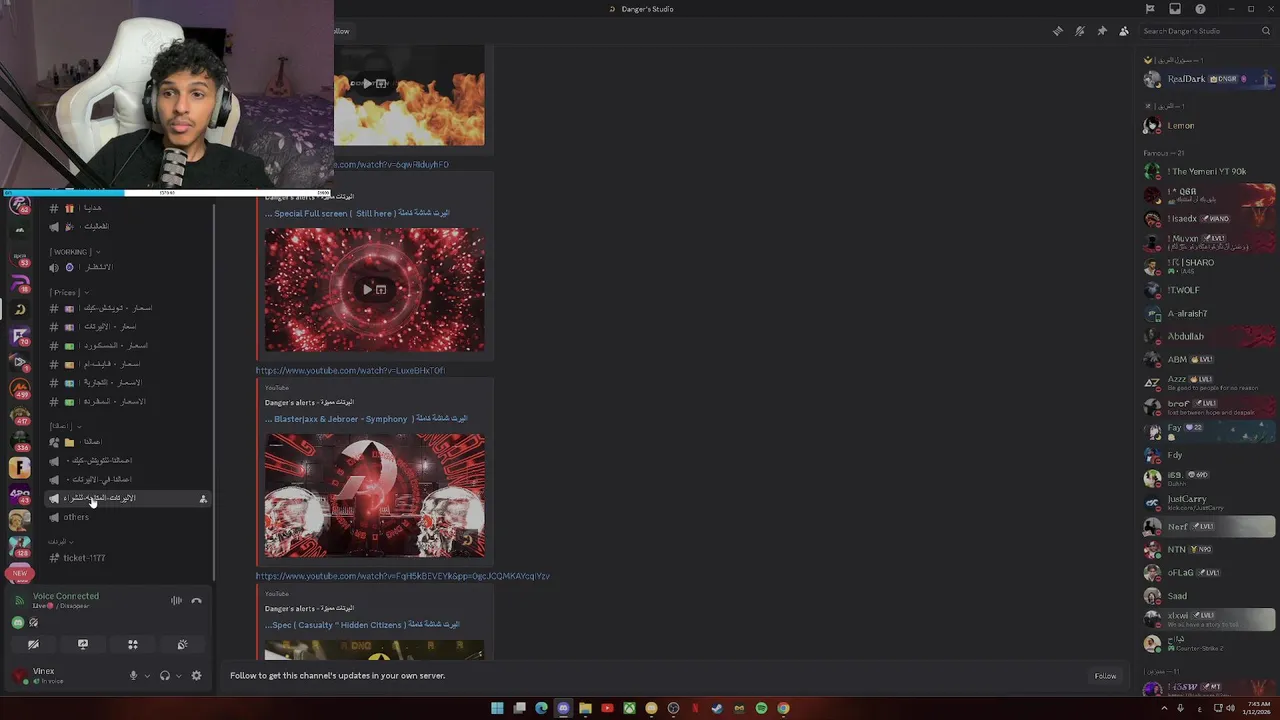Image resolution: width=1280 pixels, height=720 pixels.
Task: Open the soundboard button in voice panel
Action: [x=182, y=645]
